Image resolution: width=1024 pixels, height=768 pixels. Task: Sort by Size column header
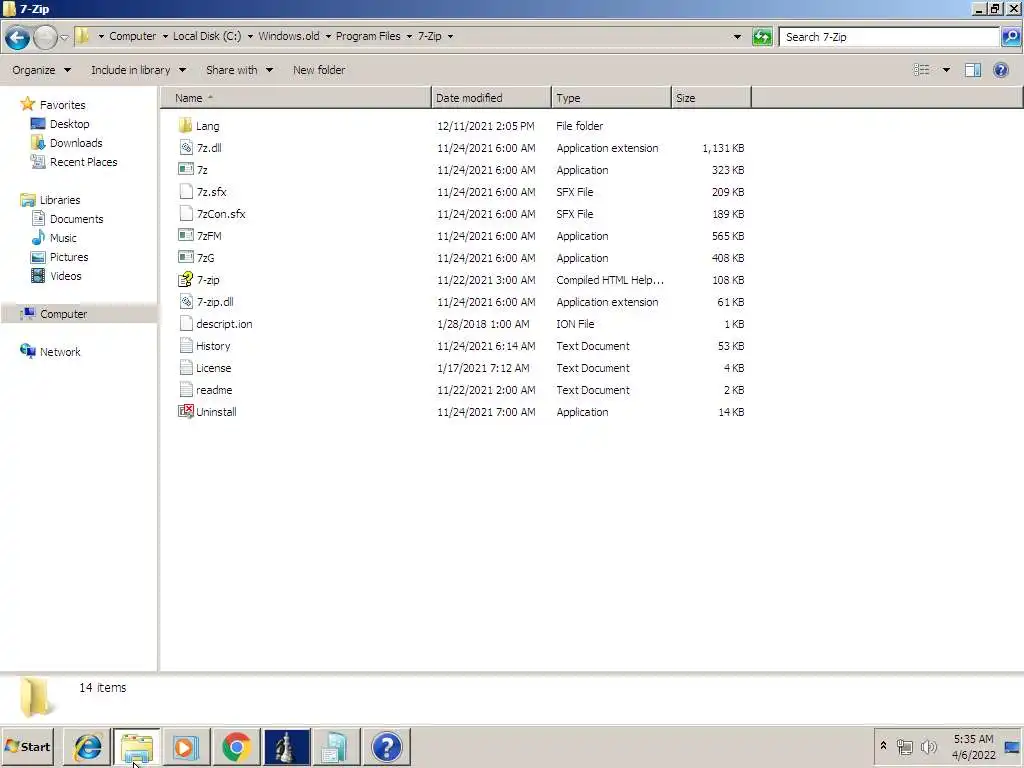click(x=711, y=98)
